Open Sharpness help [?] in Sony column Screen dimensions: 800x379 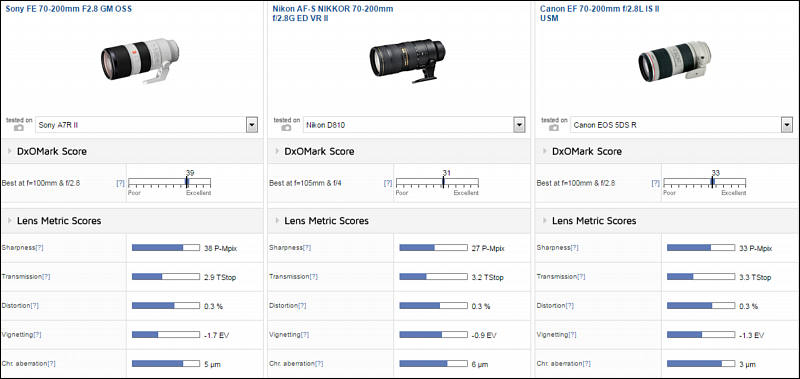tap(39, 247)
